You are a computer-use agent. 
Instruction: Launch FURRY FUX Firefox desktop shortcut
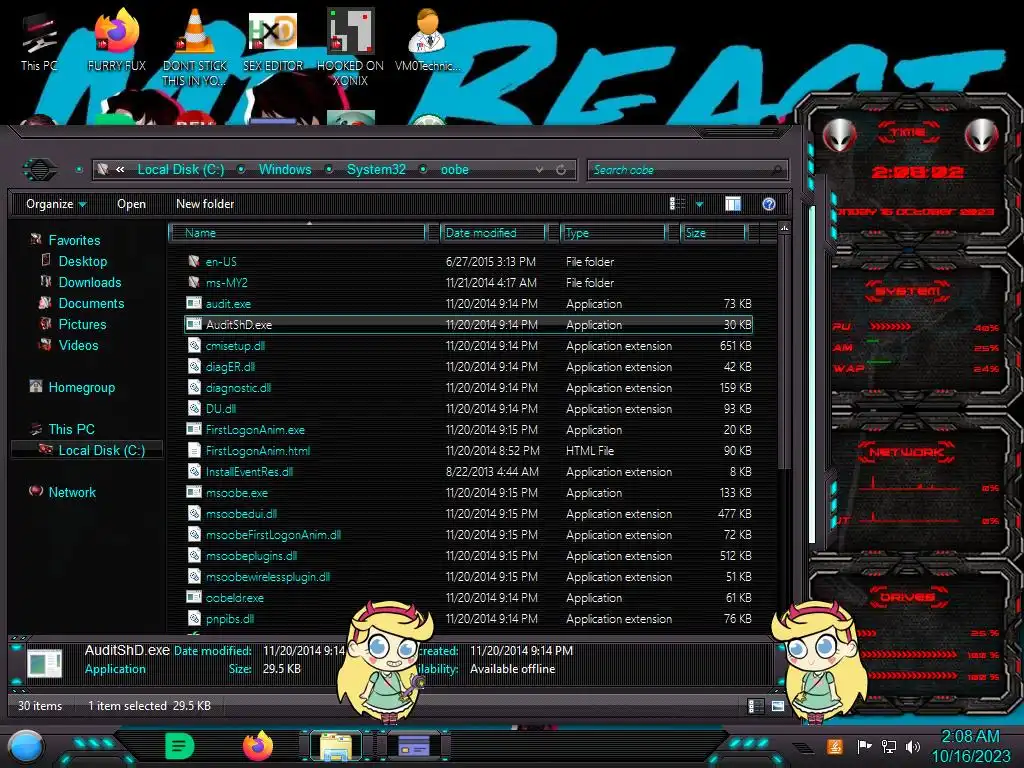click(x=116, y=42)
